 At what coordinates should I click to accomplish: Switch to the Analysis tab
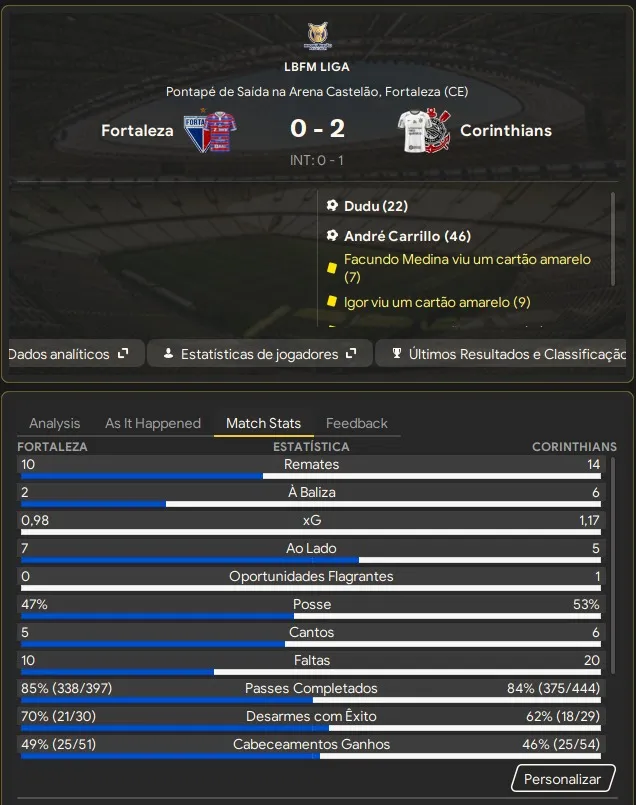(54, 423)
